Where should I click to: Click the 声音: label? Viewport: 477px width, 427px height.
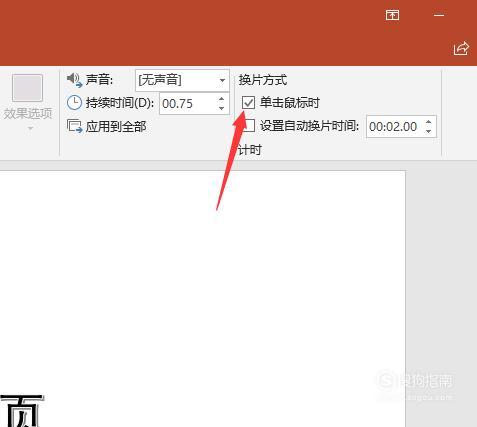click(99, 80)
